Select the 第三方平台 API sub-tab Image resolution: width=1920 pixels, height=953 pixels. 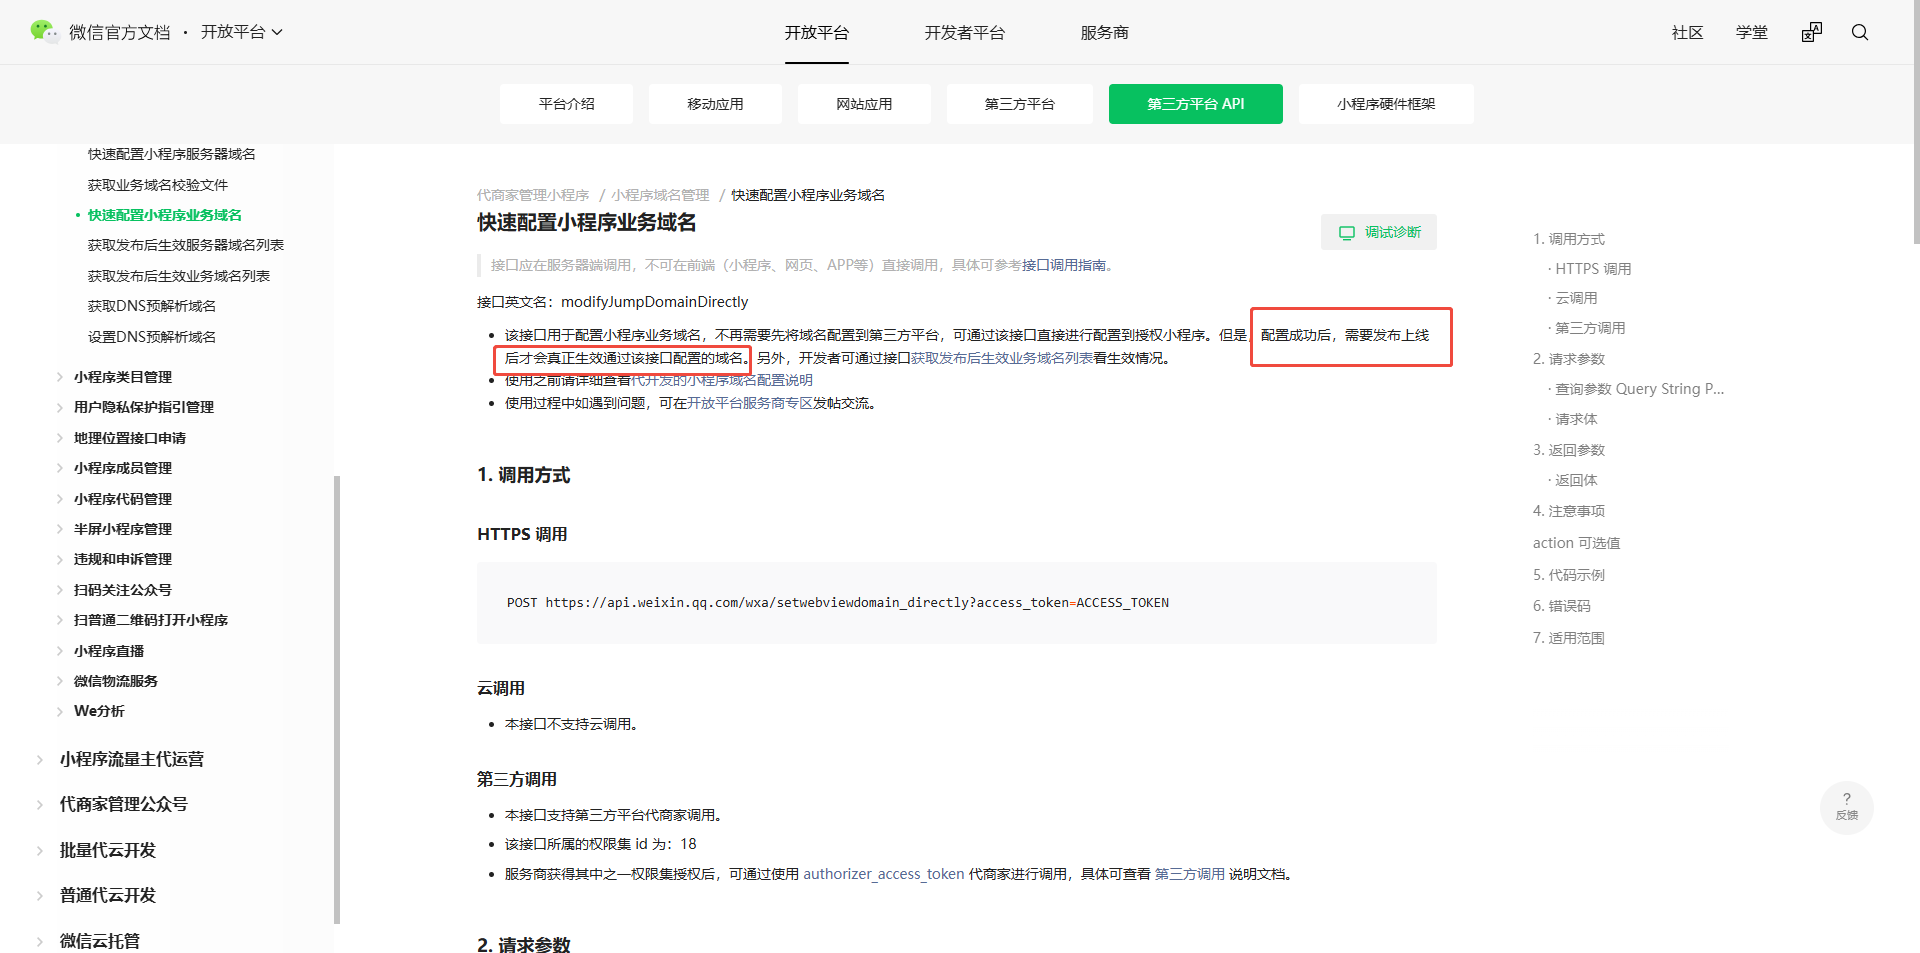click(1196, 104)
